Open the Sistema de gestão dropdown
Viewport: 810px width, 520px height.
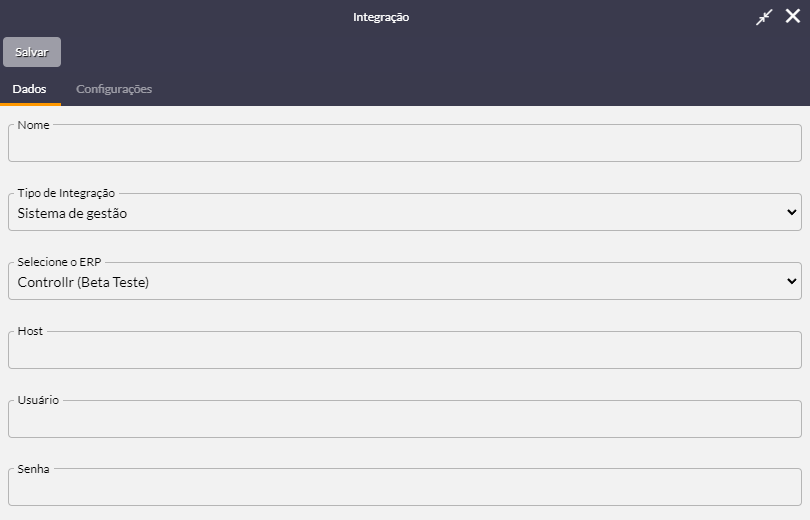point(405,212)
